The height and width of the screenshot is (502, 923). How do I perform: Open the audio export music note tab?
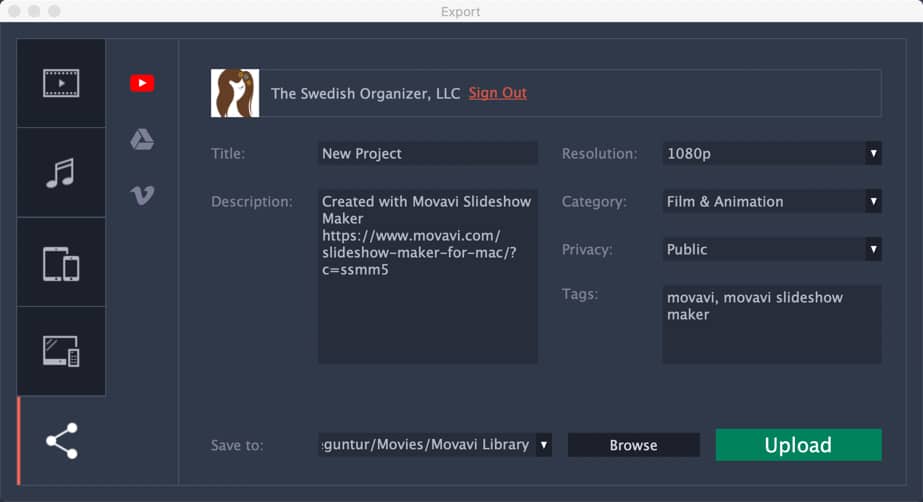tap(61, 173)
